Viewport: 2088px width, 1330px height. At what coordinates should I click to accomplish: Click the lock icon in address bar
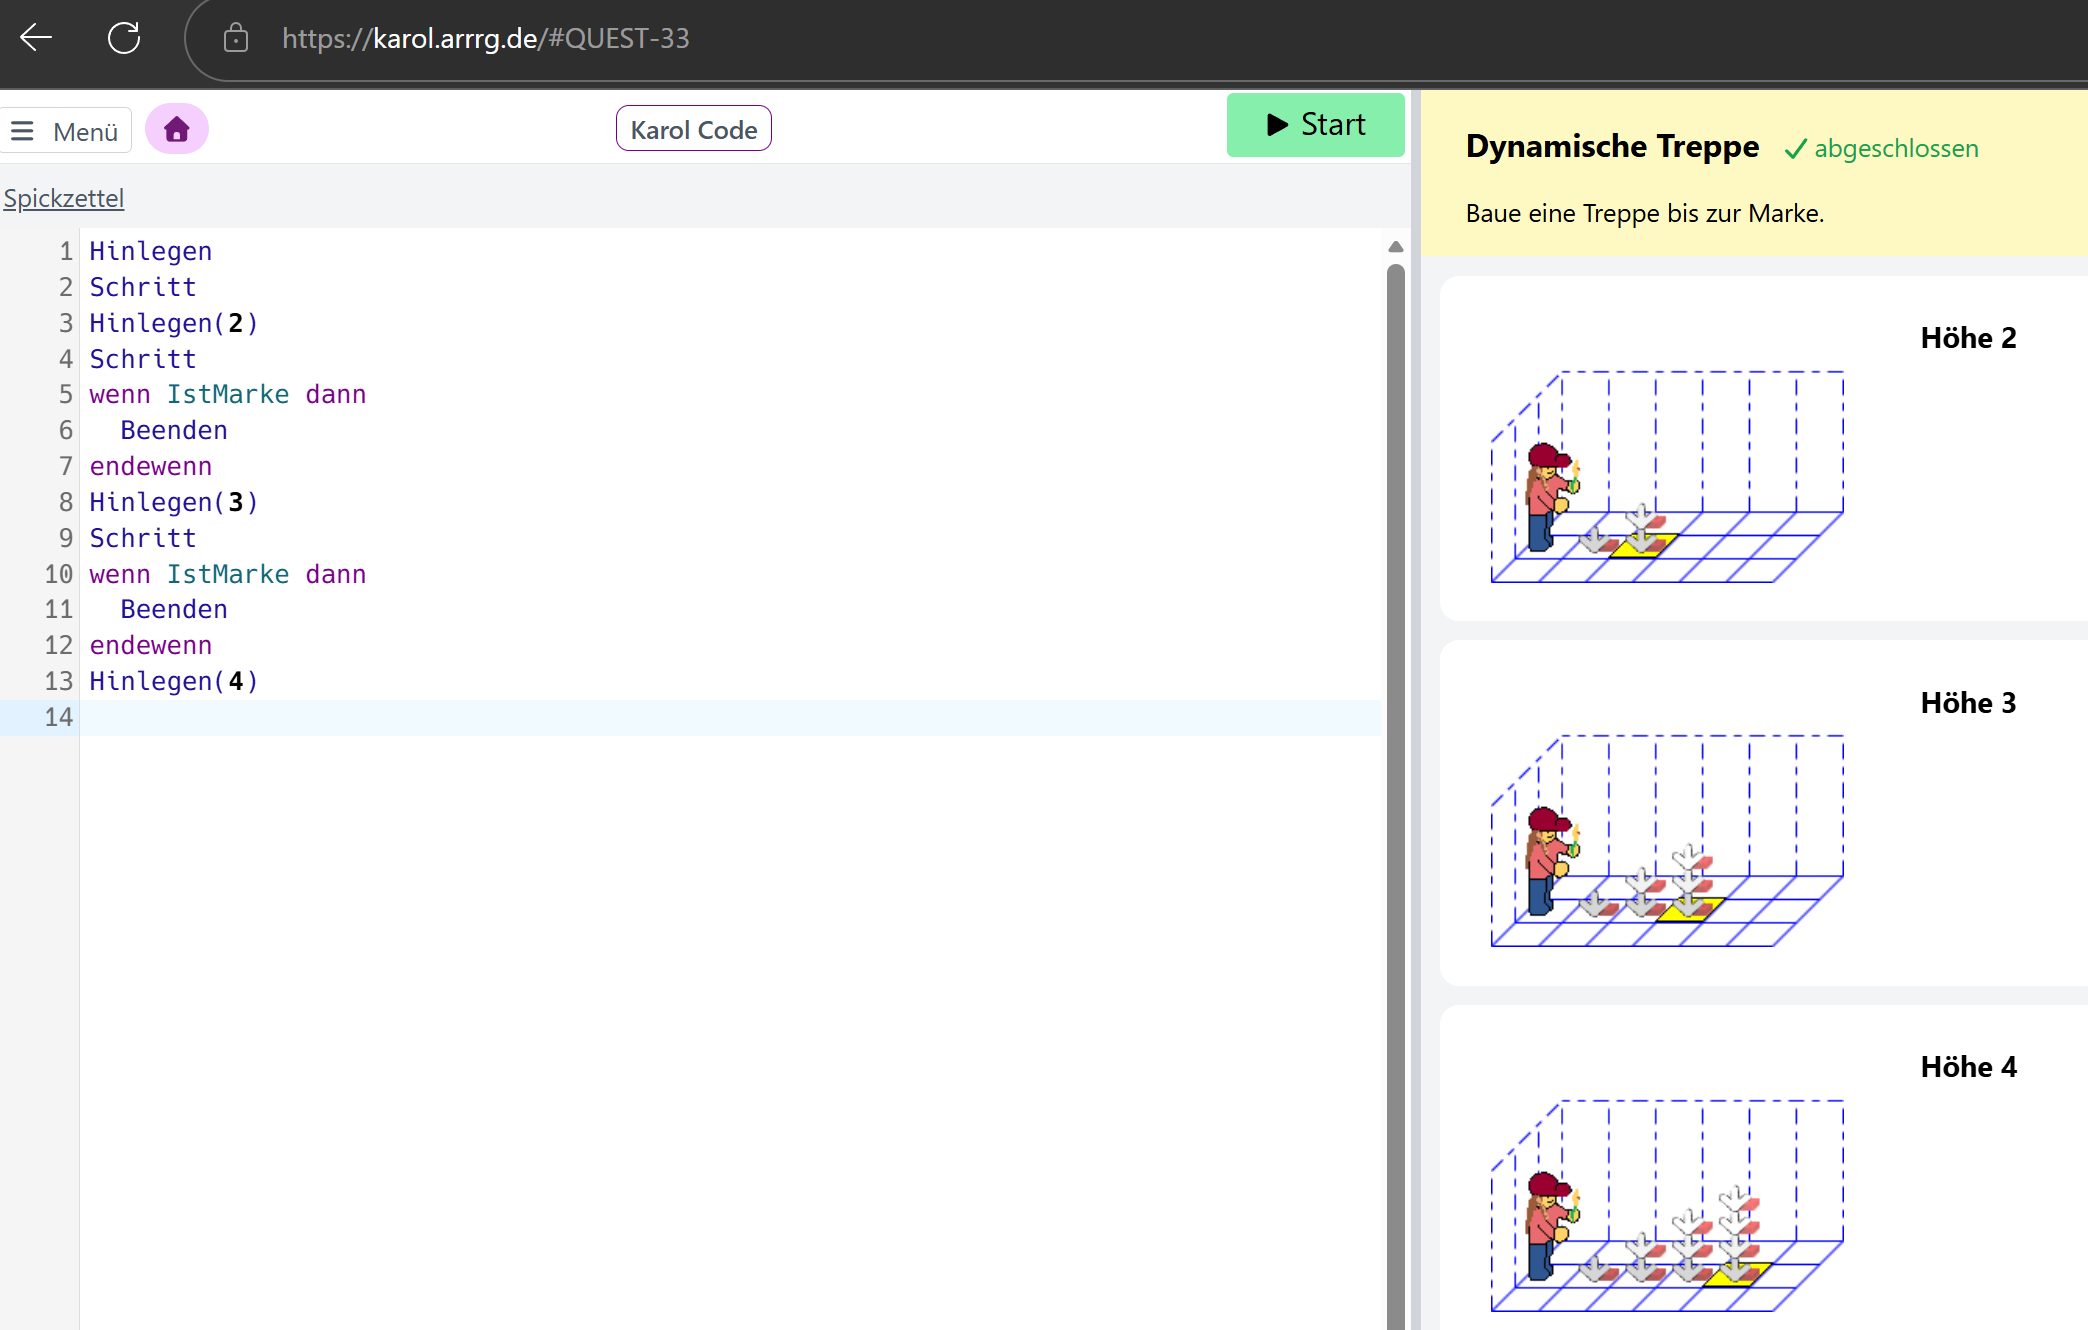click(x=236, y=38)
